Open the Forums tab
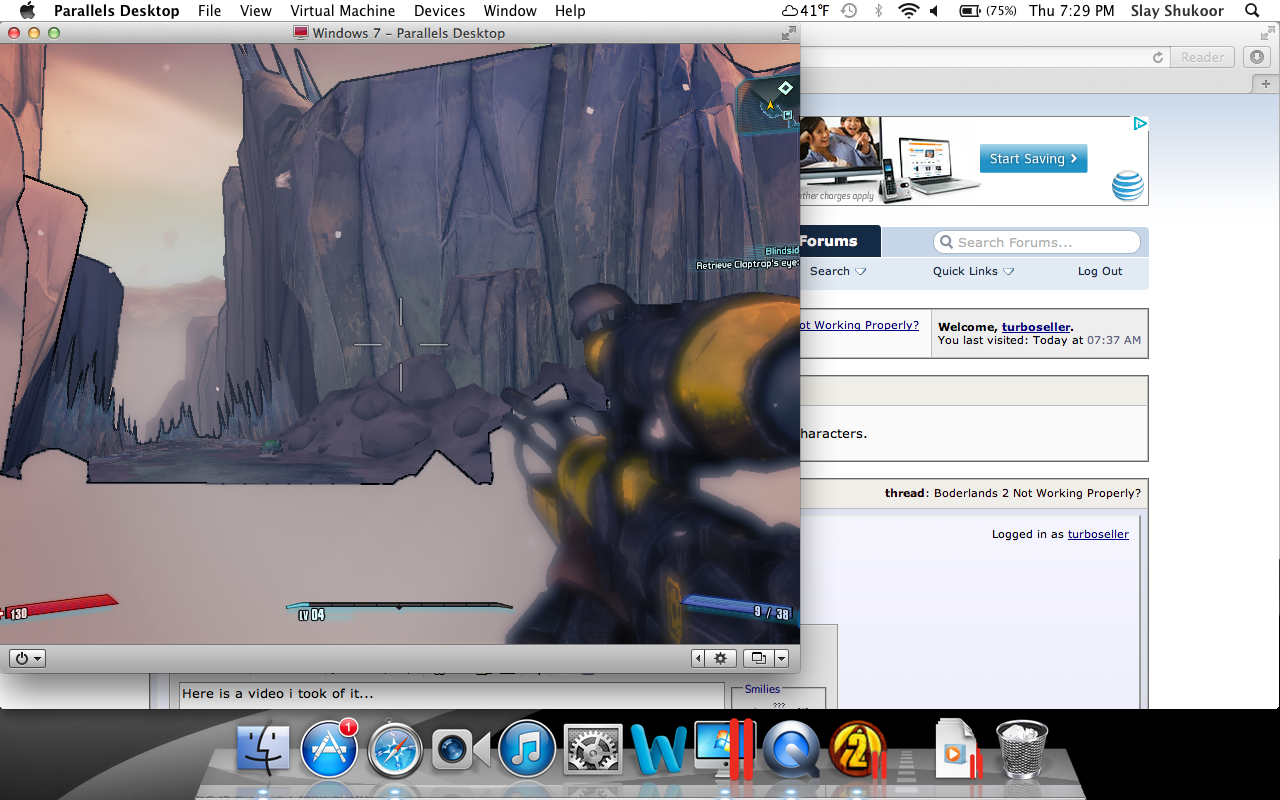The width and height of the screenshot is (1280, 800). [x=840, y=241]
